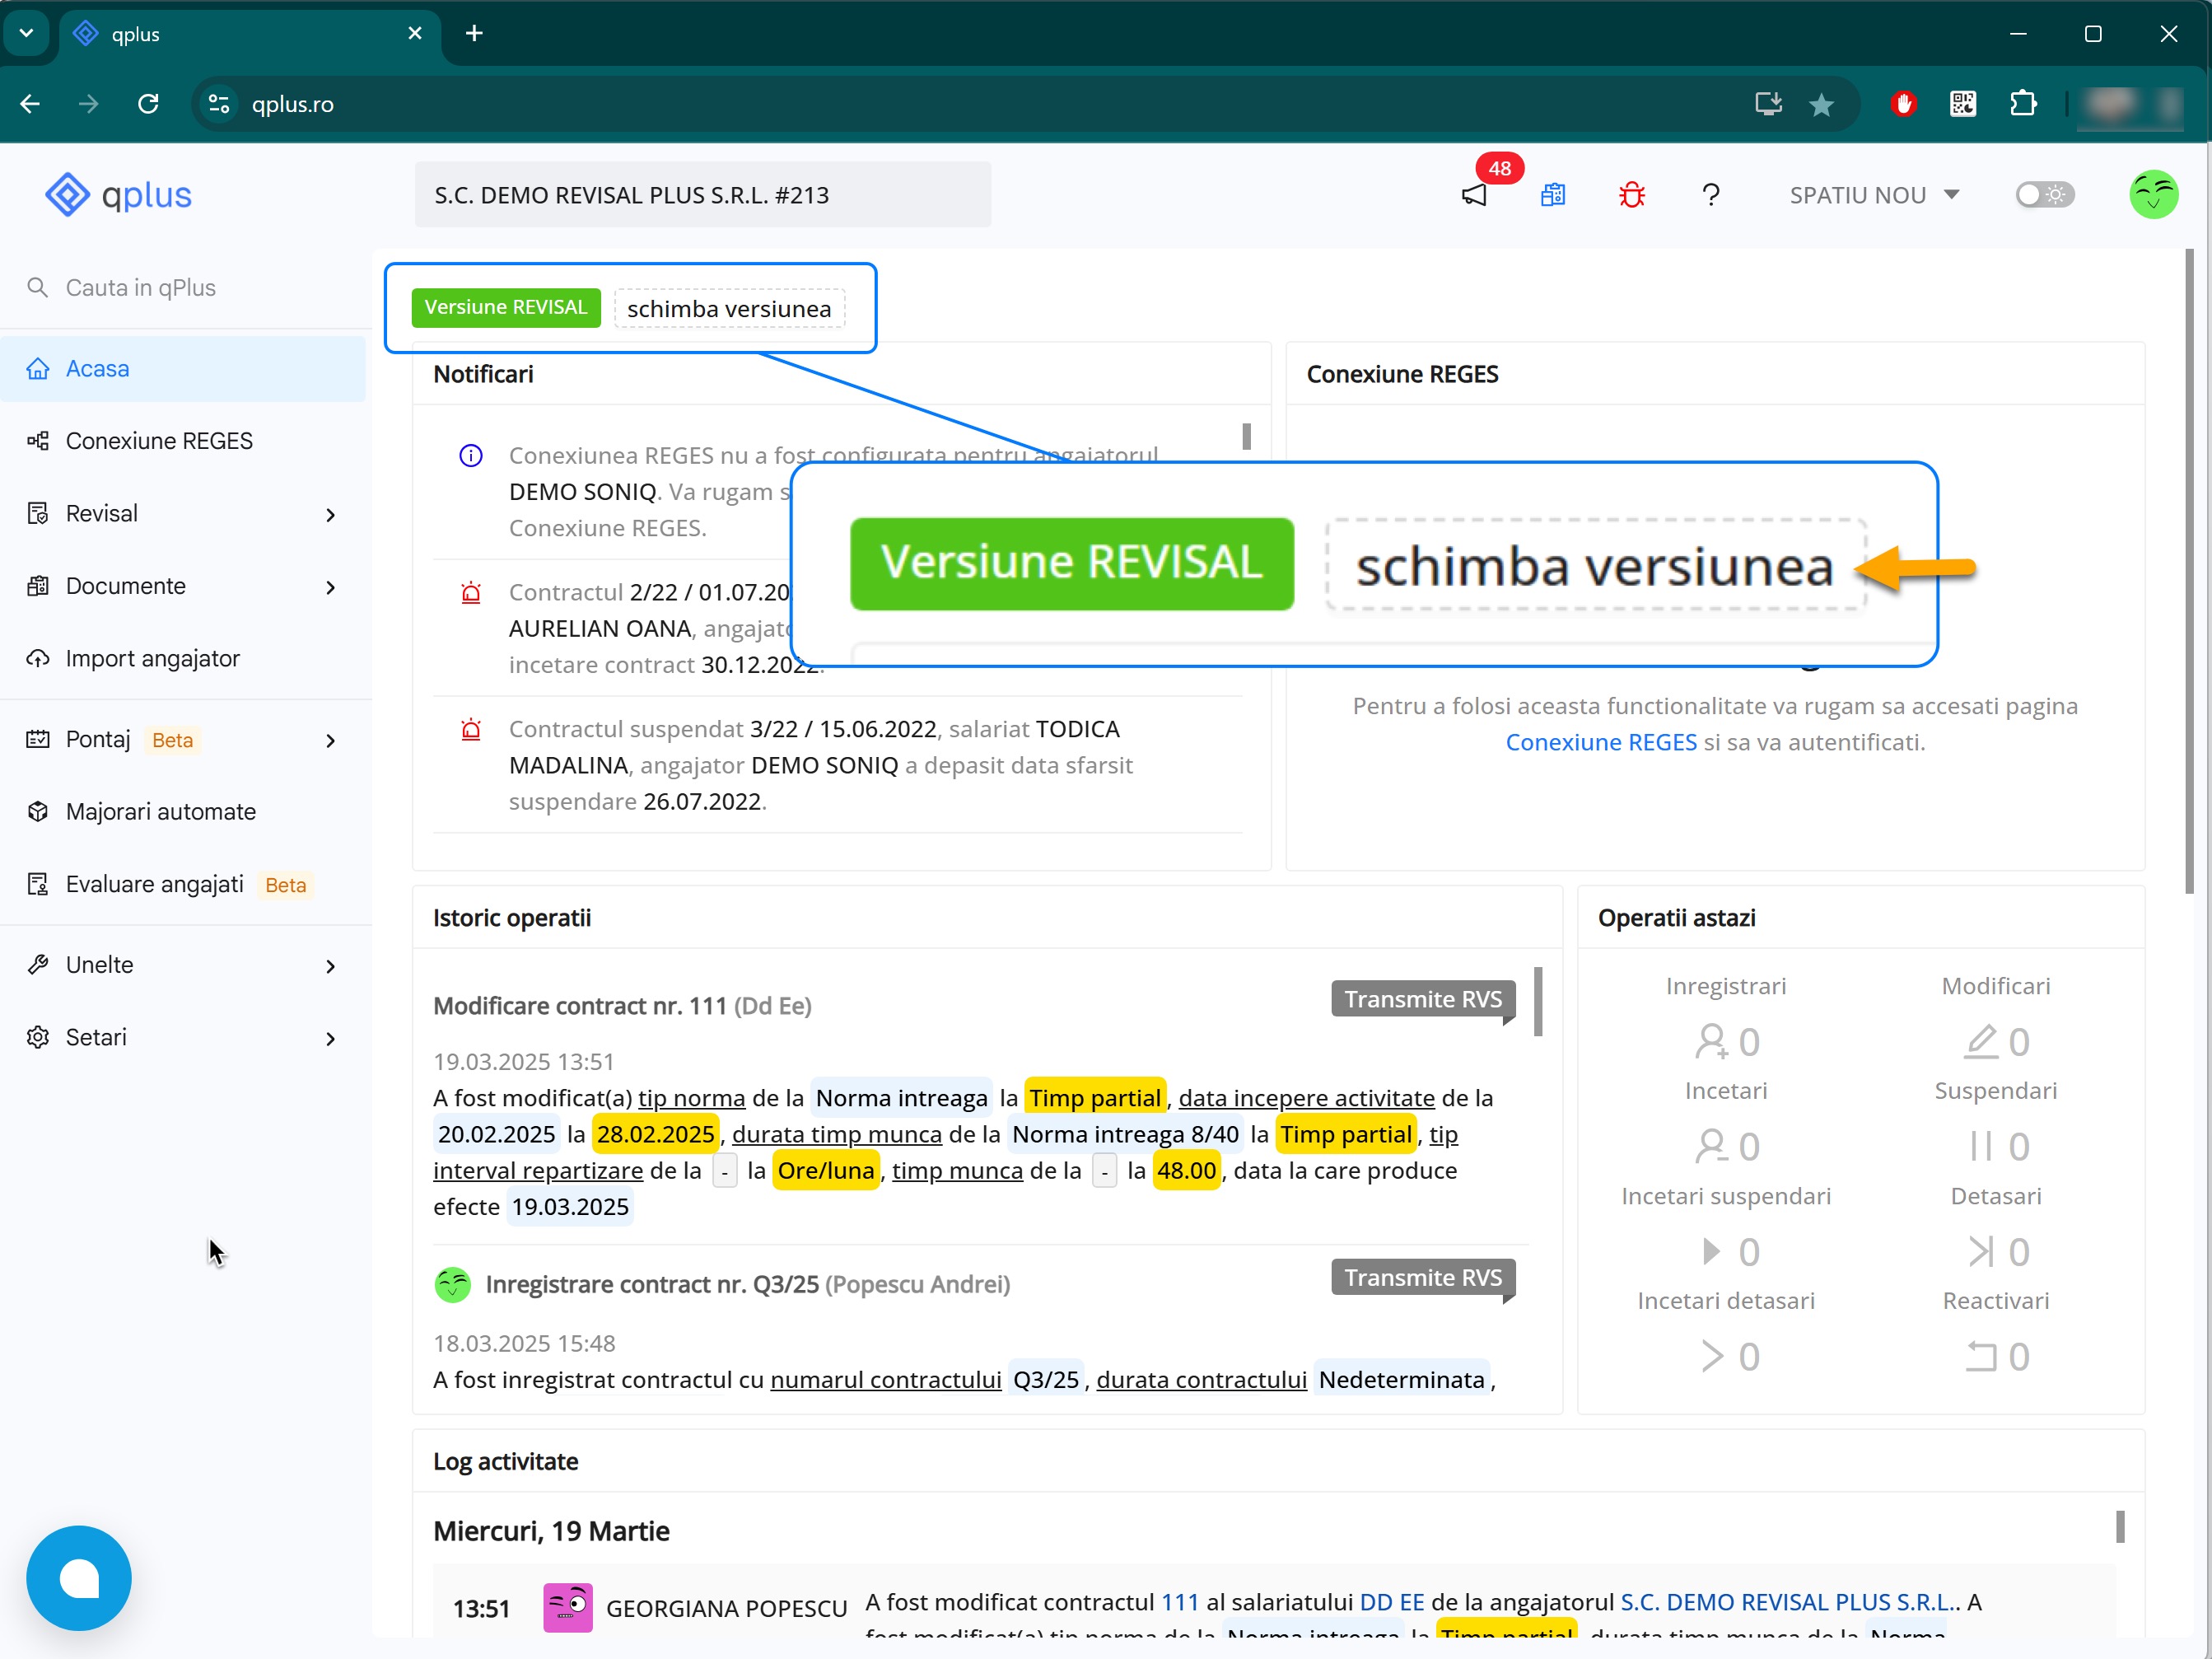
Task: Click the Revisal sidebar icon
Action: click(x=38, y=514)
